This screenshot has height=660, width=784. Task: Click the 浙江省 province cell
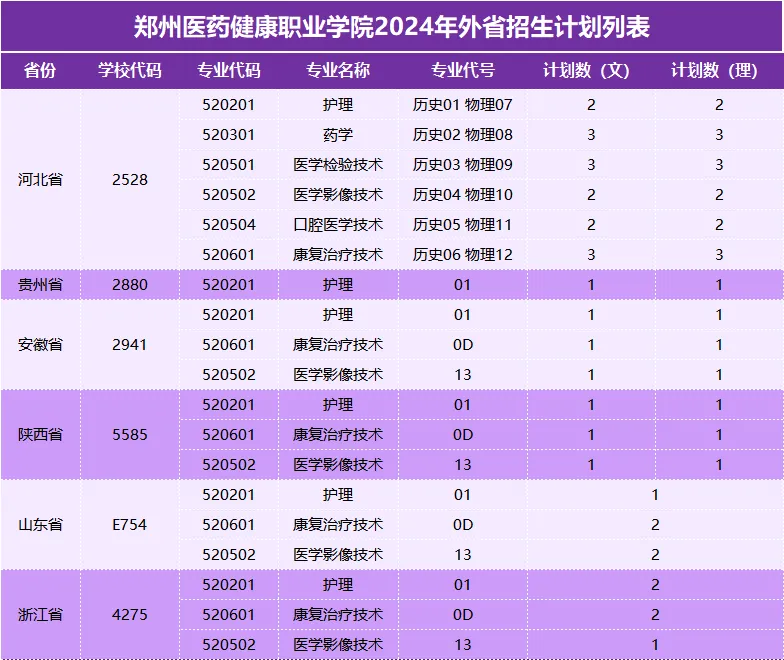[40, 614]
